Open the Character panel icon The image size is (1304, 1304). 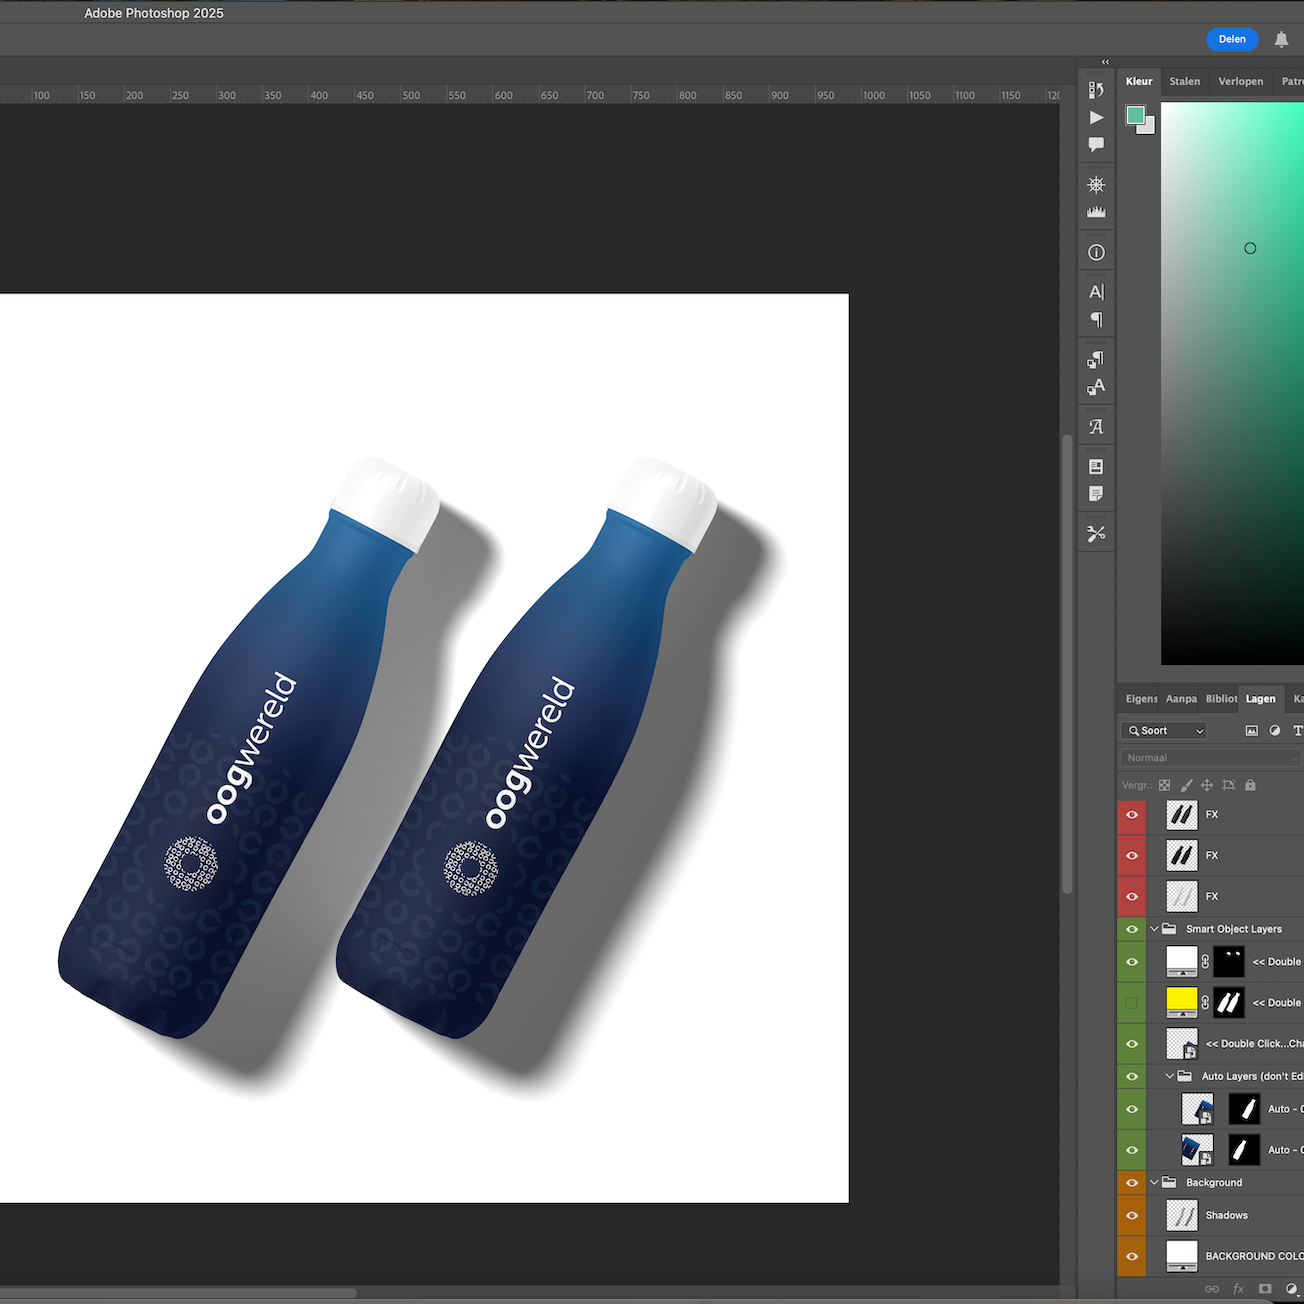tap(1096, 292)
